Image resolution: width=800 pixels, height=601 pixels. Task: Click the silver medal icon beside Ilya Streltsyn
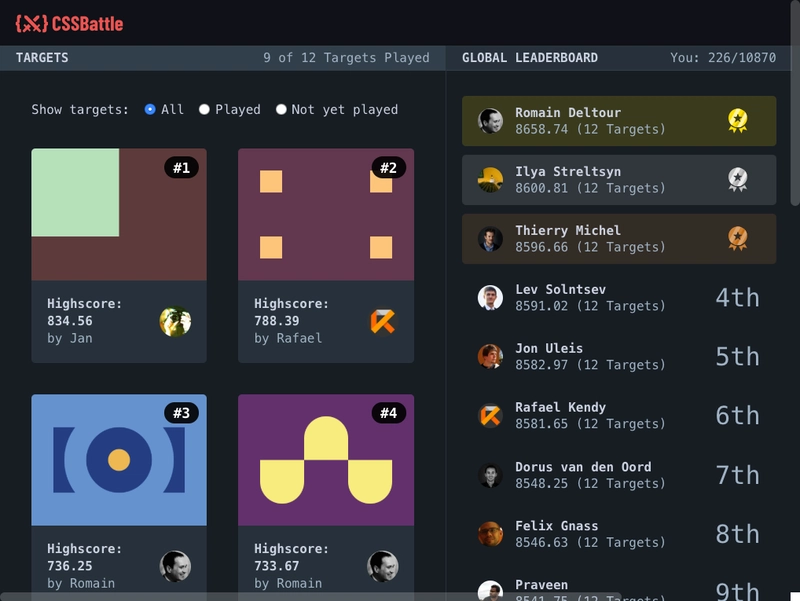pyautogui.click(x=737, y=178)
